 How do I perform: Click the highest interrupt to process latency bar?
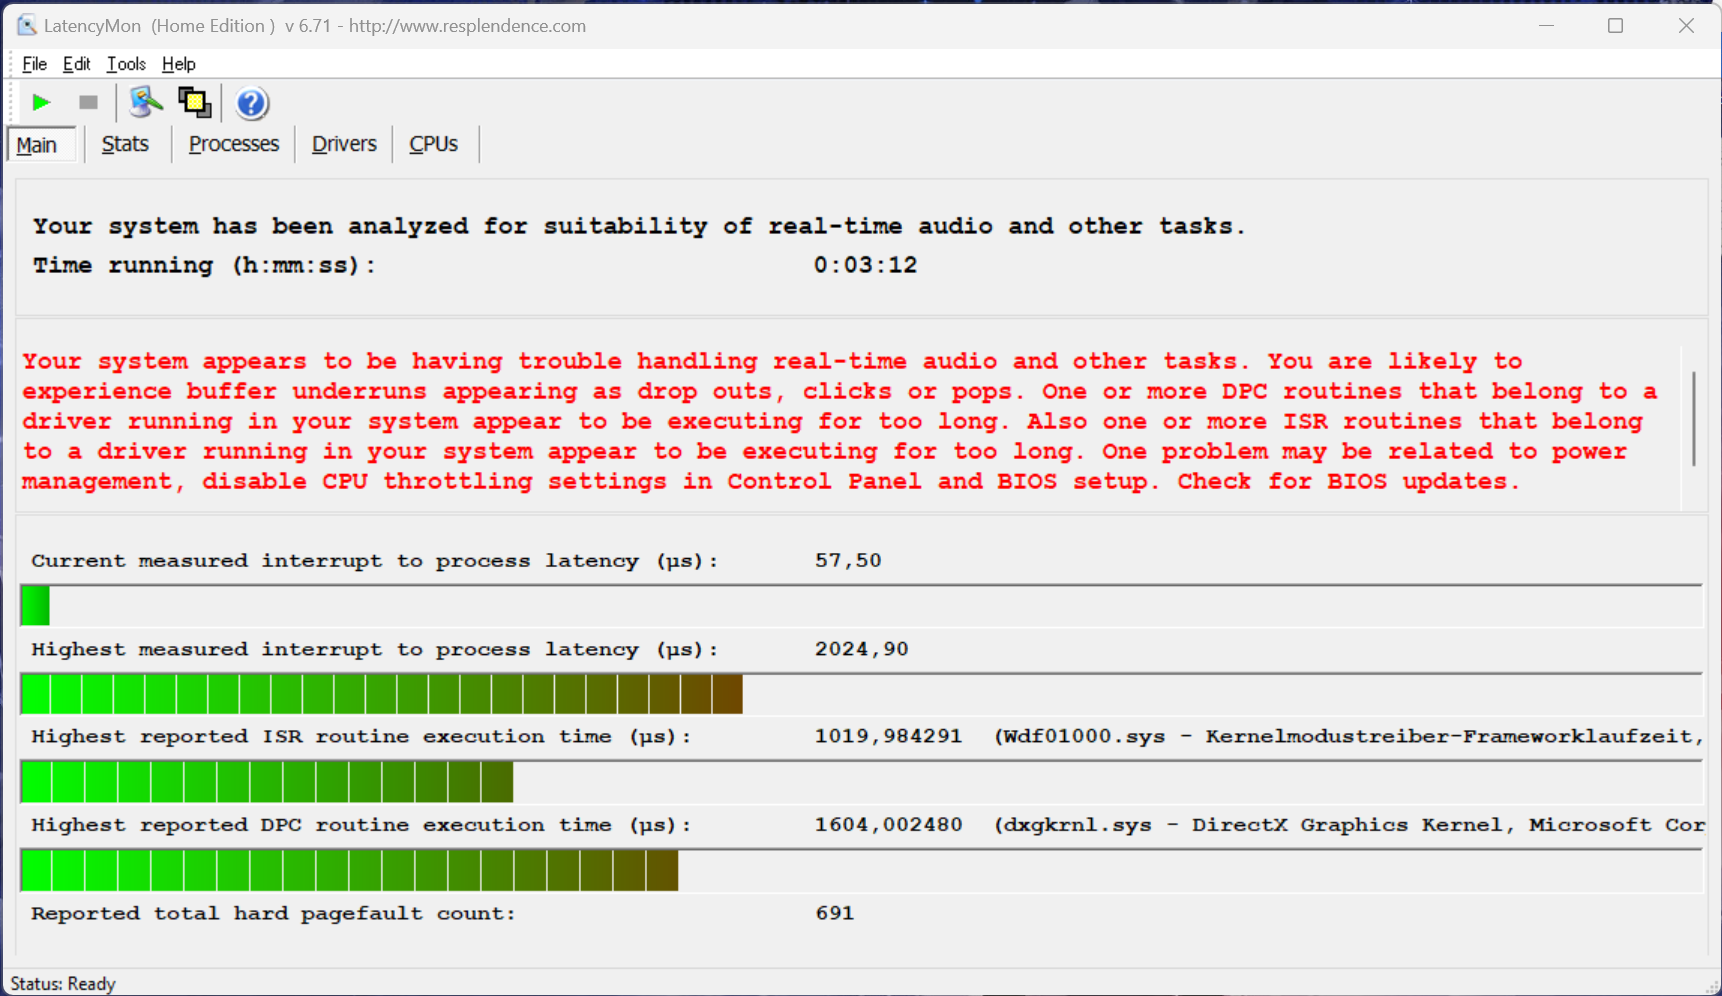point(382,694)
